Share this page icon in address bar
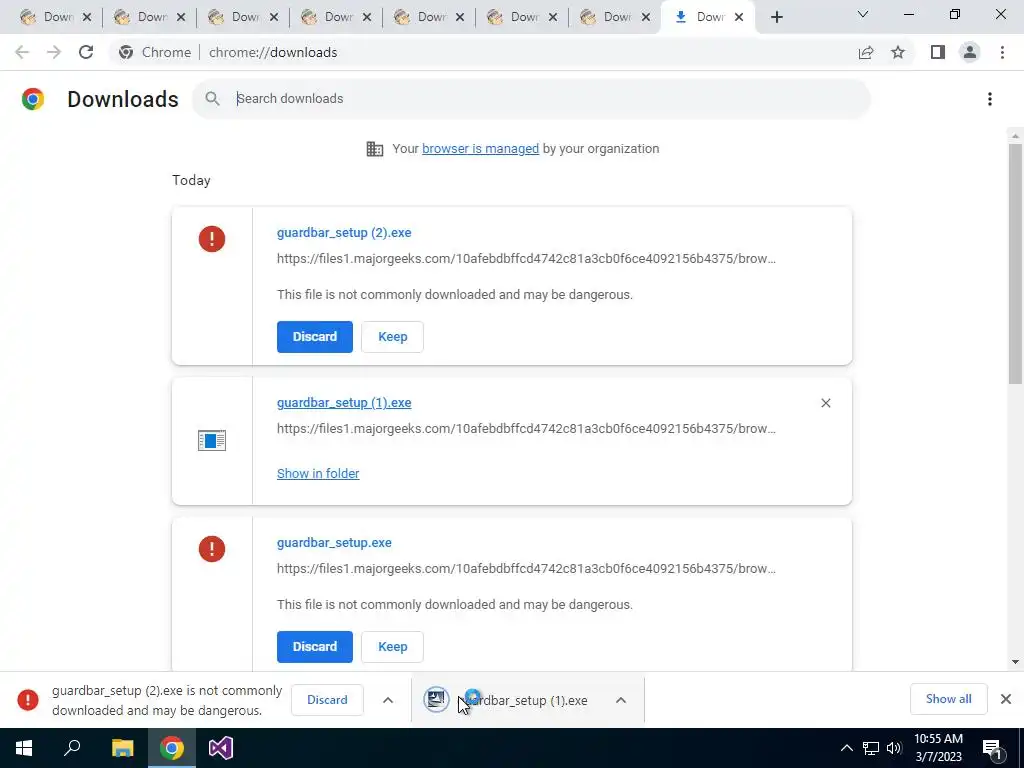1024x768 pixels. [x=866, y=52]
